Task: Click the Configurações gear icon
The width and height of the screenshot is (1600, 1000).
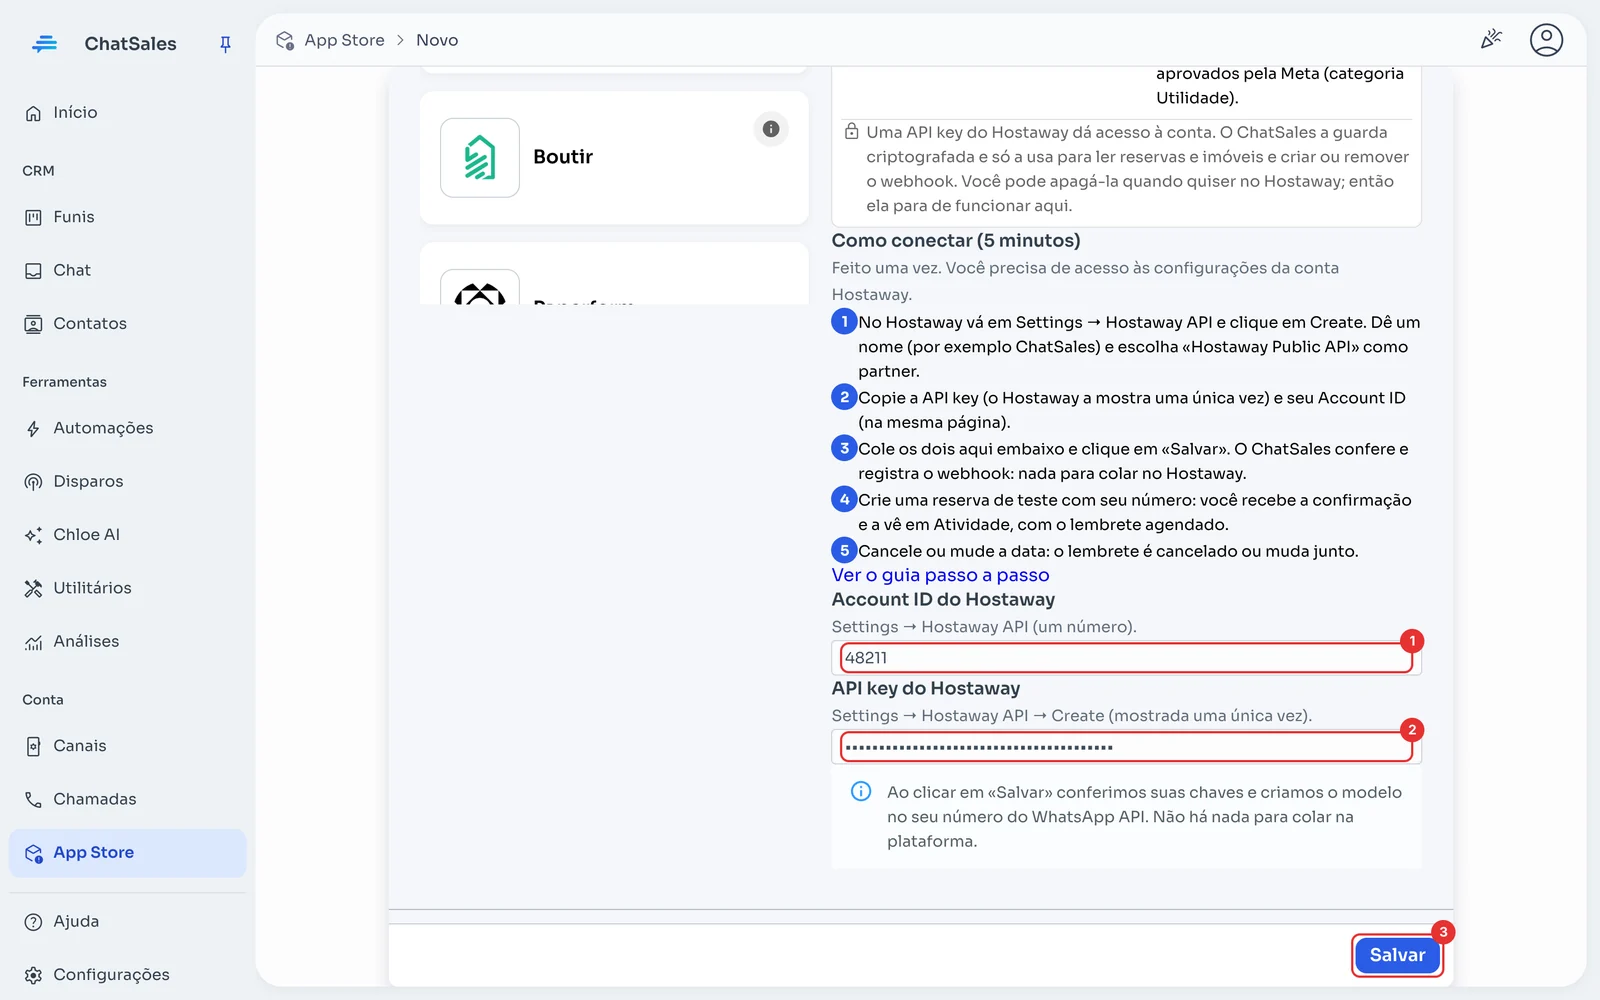Action: pos(33,975)
